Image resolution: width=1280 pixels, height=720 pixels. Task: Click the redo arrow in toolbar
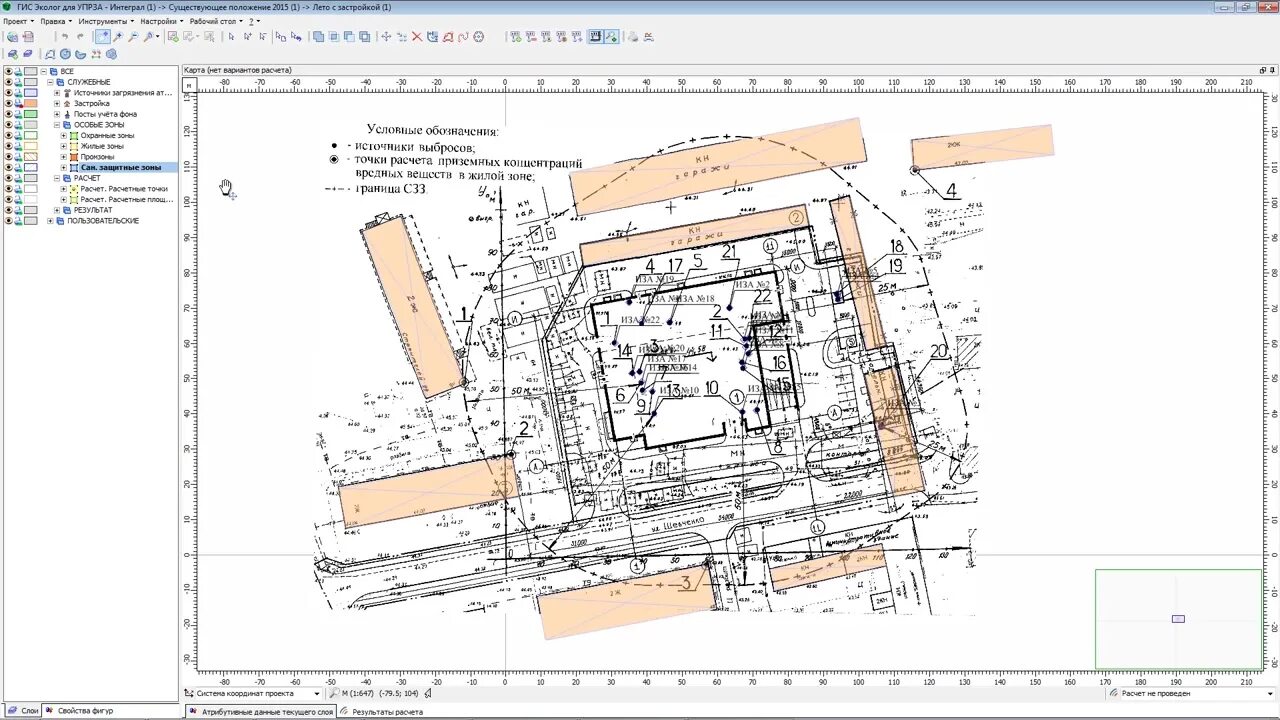[80, 36]
